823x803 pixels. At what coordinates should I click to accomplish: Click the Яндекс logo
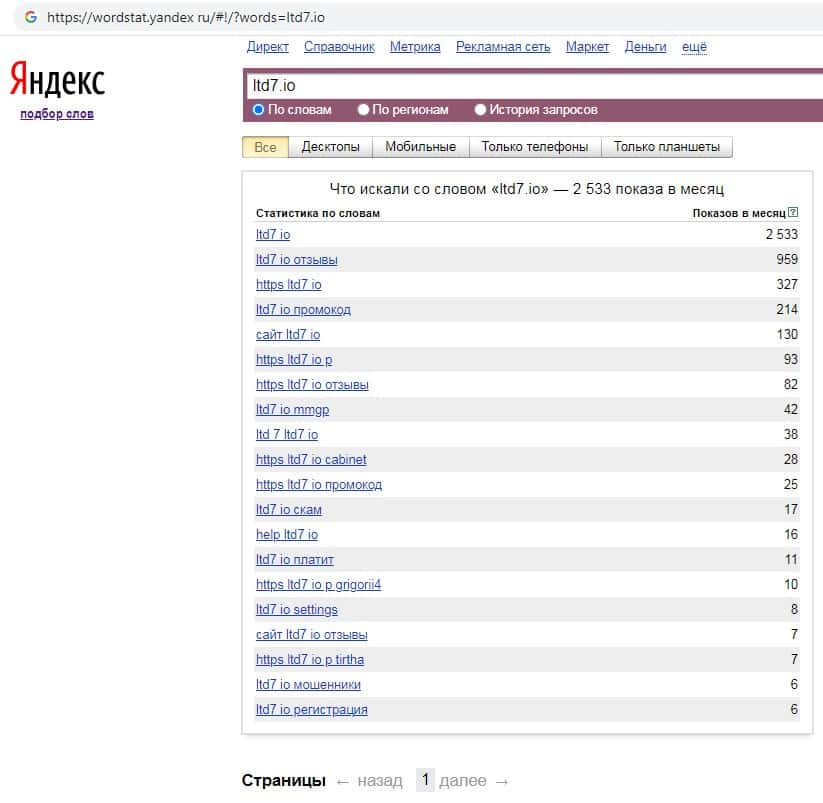pyautogui.click(x=57, y=79)
